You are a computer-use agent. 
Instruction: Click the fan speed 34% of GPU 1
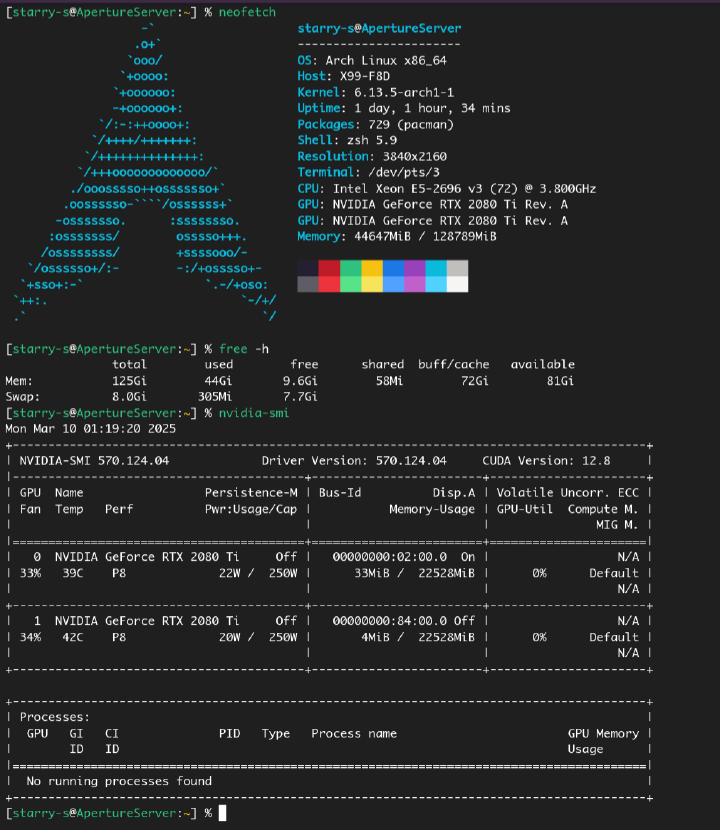click(30, 637)
